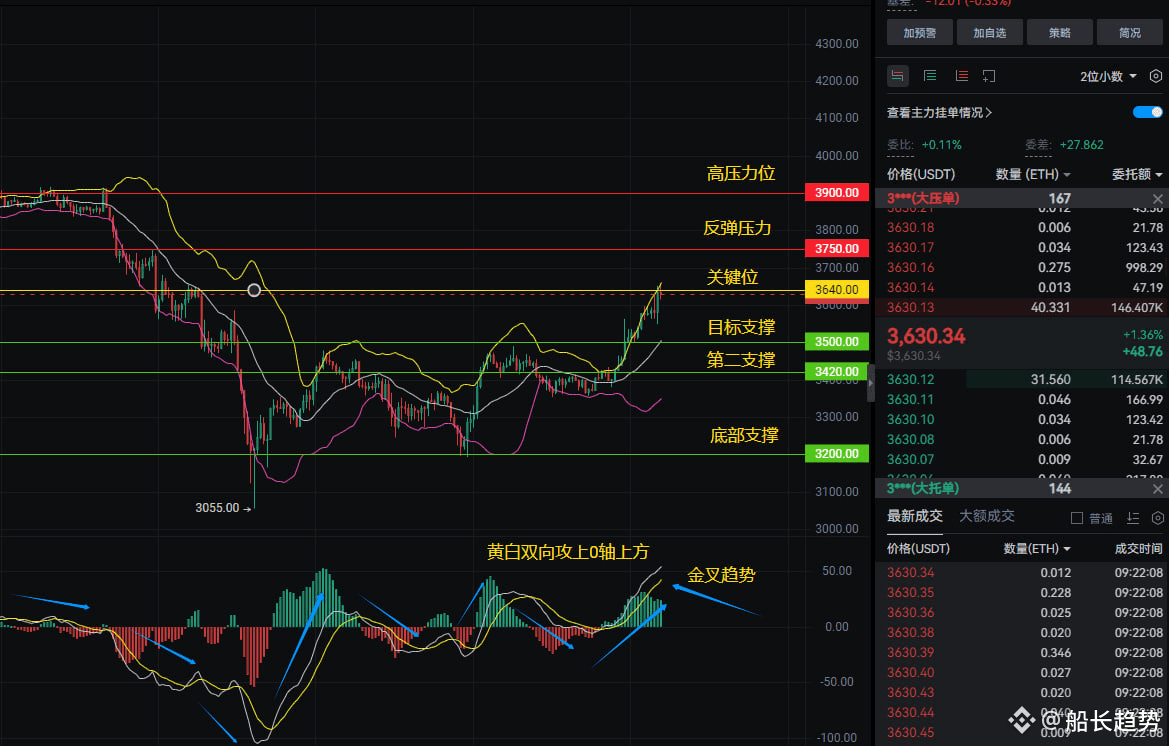Open recent trades settings hexagon icon

[x=1158, y=518]
